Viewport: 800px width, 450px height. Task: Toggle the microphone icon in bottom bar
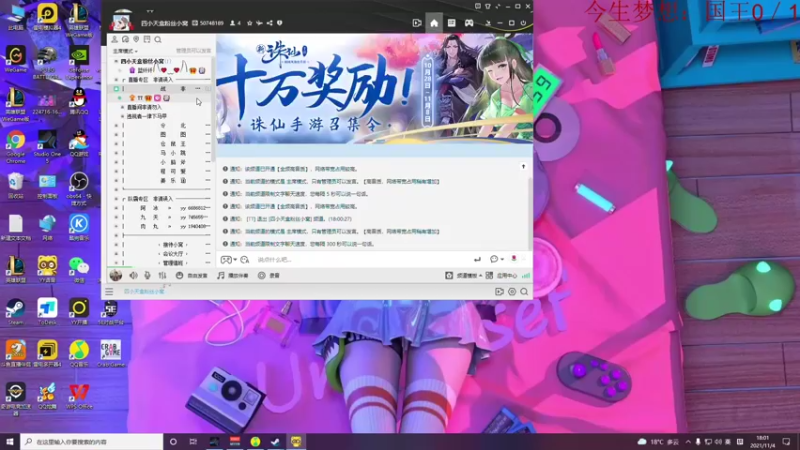(147, 276)
